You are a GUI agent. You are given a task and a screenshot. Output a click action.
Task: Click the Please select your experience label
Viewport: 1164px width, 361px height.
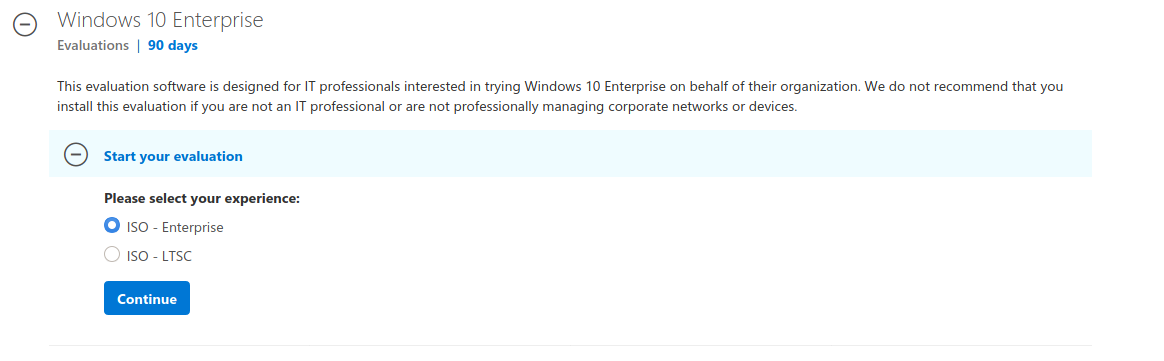click(x=202, y=198)
